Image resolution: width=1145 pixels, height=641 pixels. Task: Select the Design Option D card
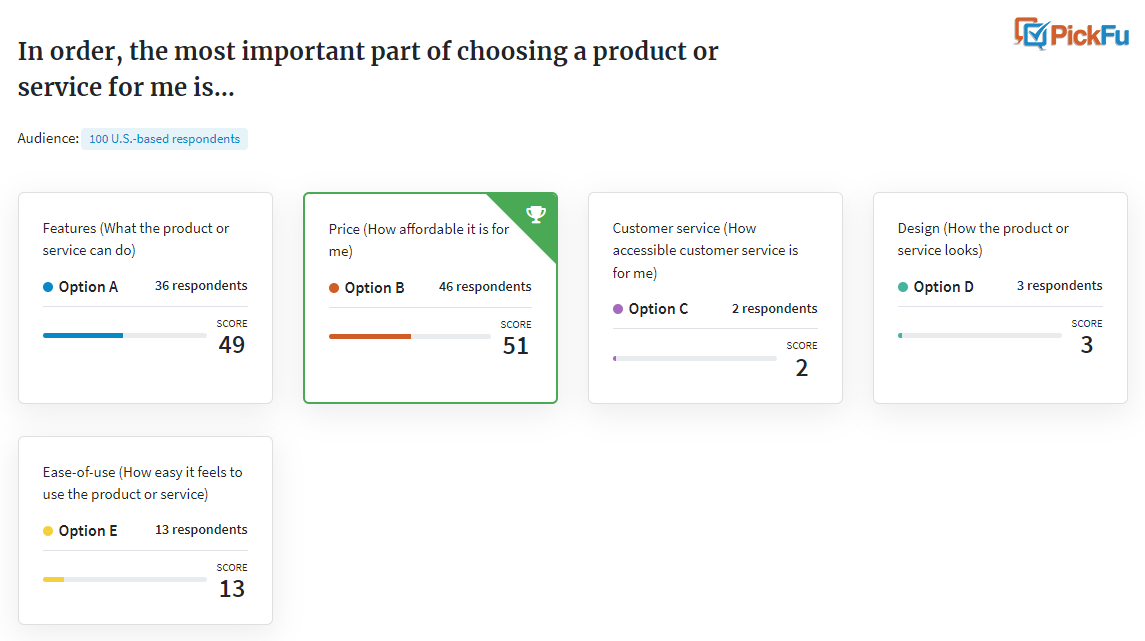point(1000,298)
